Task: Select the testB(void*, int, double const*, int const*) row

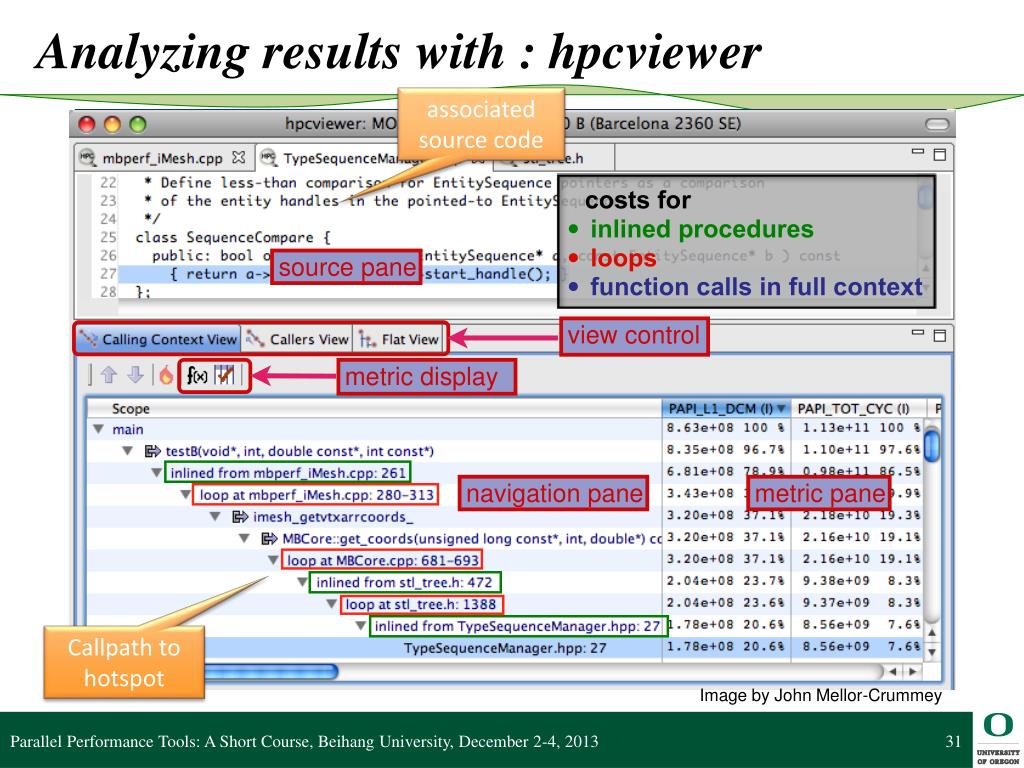Action: coord(374,451)
